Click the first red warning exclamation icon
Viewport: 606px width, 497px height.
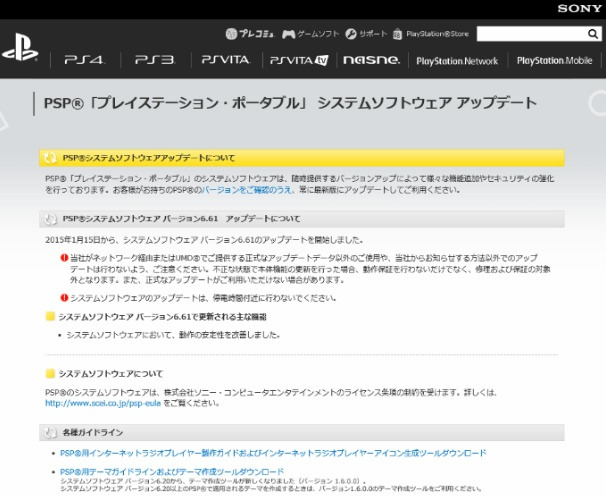tap(64, 257)
